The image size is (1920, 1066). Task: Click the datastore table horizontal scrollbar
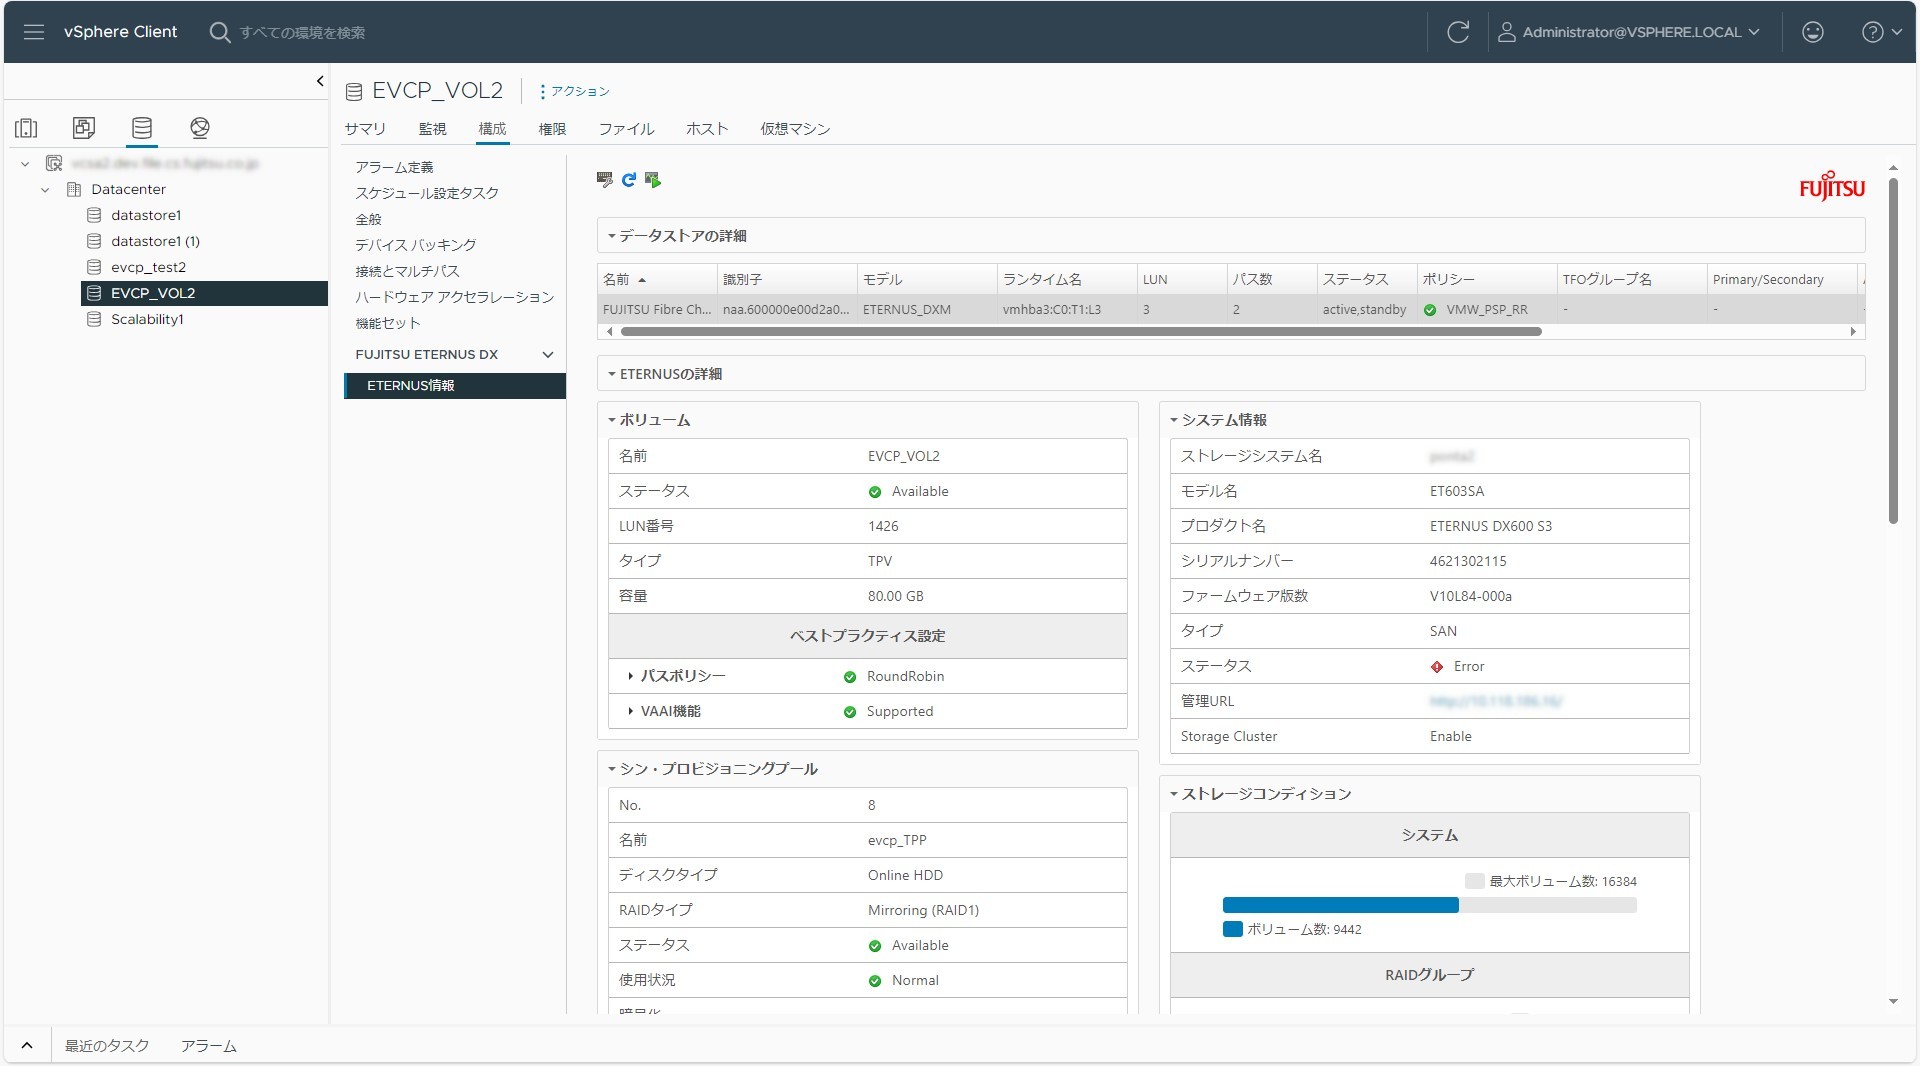coord(1080,331)
